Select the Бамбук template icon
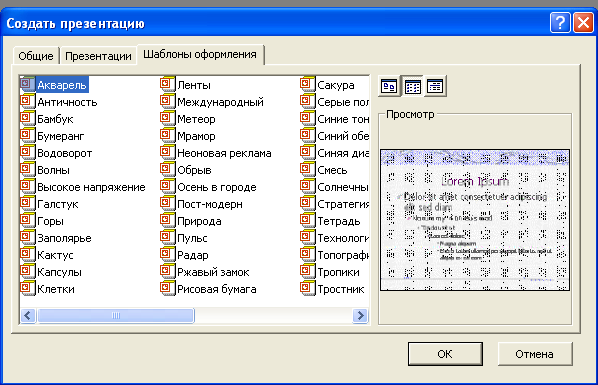 (x=27, y=118)
